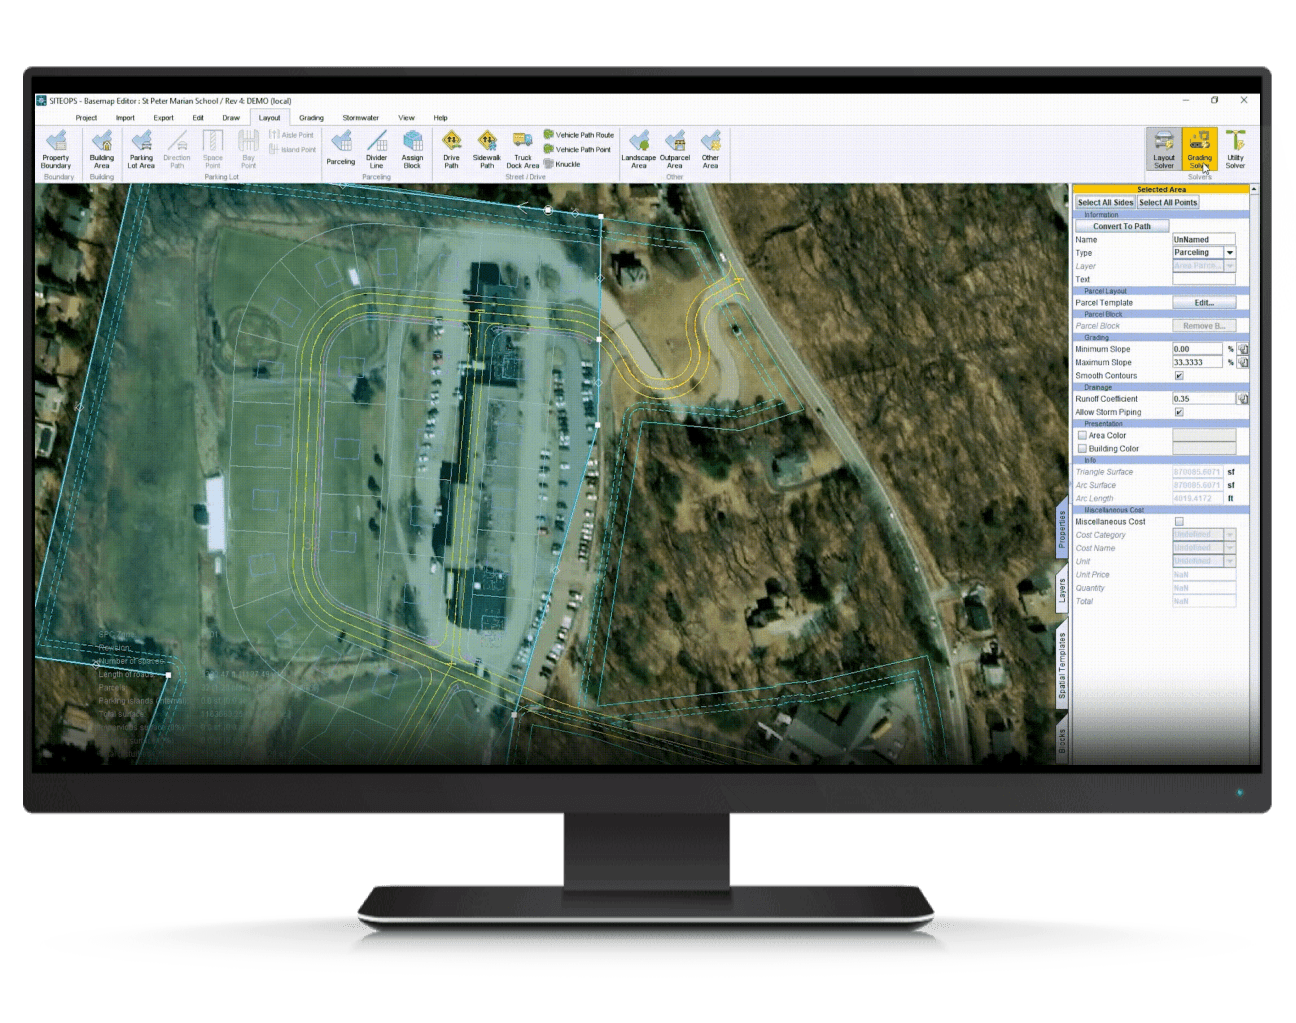Open the Properties side tab
Screen dimensions: 1296x1023
1063,530
